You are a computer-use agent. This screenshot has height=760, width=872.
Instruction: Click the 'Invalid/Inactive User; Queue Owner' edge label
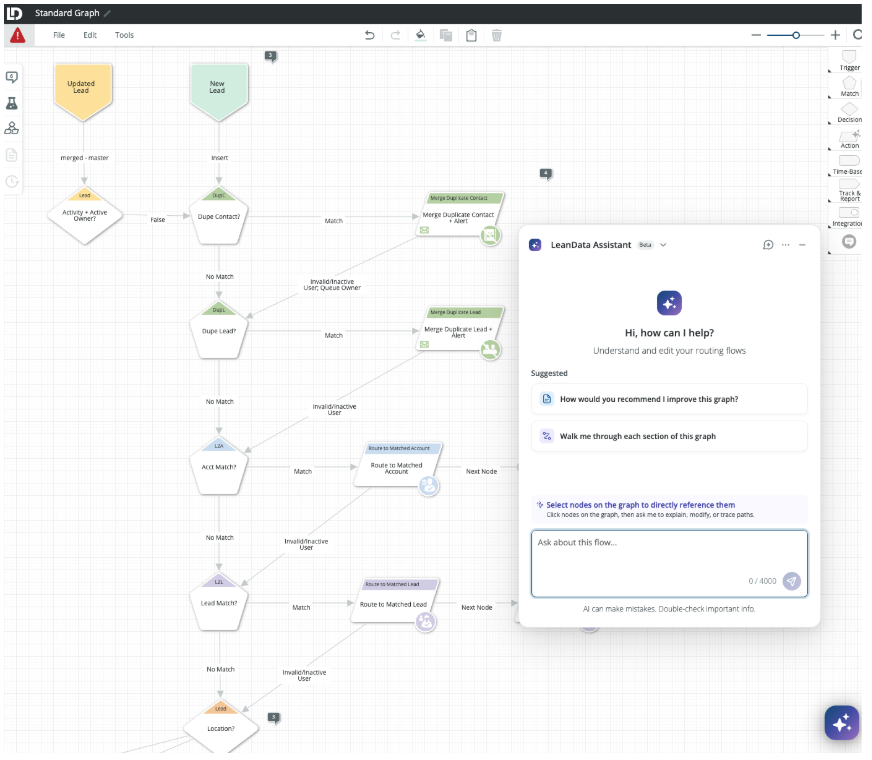(x=333, y=285)
